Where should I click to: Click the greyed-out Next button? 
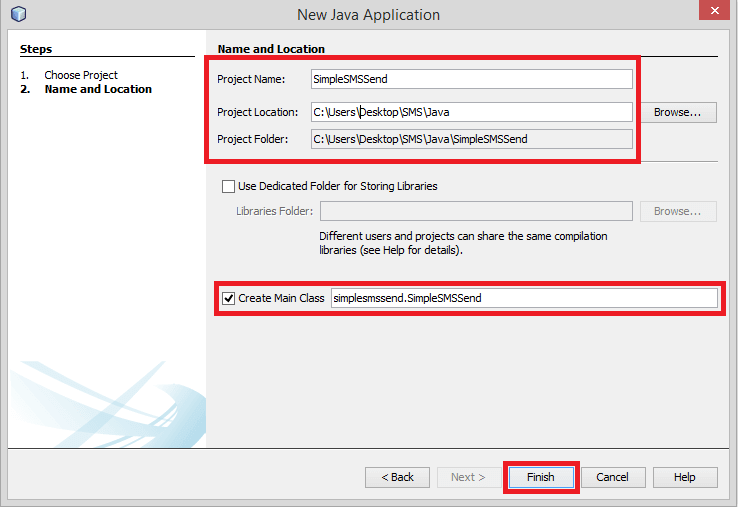pos(468,477)
